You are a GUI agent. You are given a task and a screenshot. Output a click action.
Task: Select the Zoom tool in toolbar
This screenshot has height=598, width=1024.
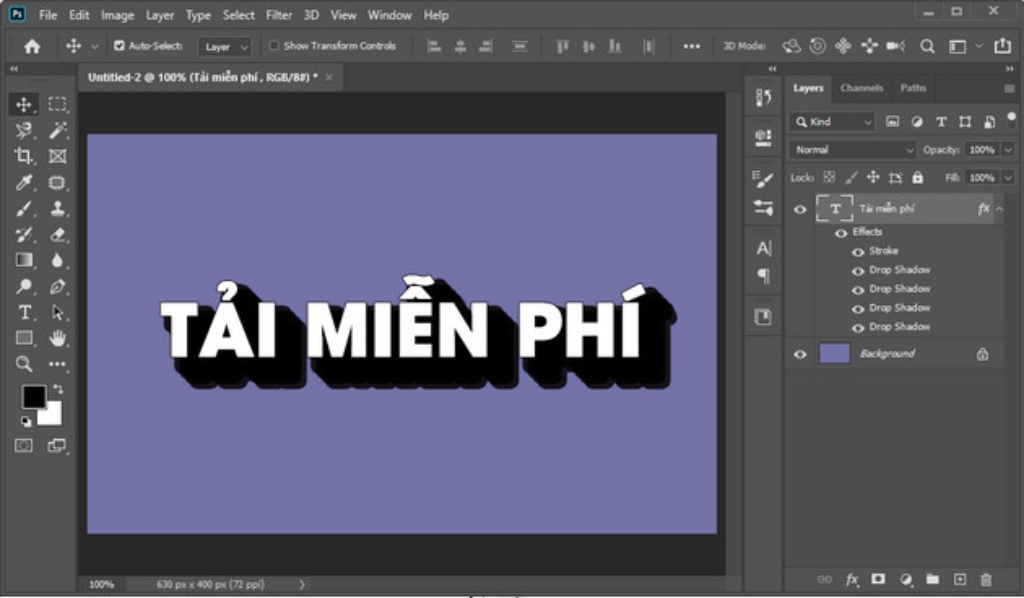click(x=25, y=365)
